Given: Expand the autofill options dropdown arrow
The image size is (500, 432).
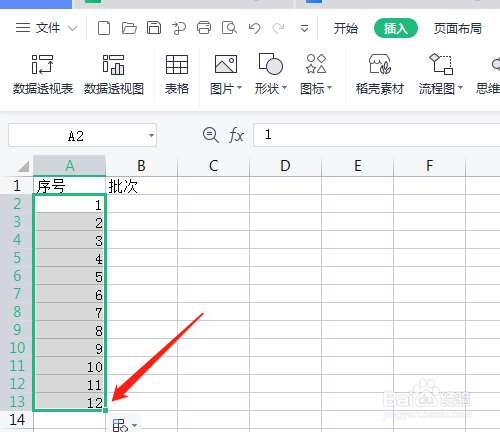Looking at the screenshot, I should tap(134, 425).
